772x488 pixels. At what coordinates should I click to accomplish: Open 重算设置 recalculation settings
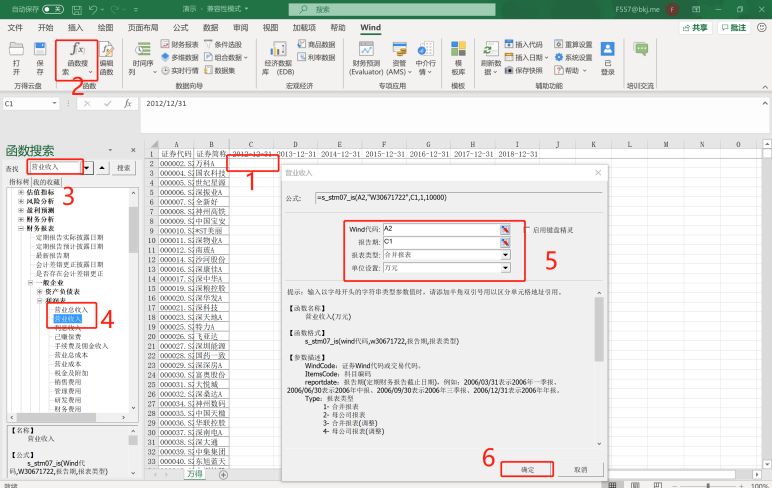[x=574, y=44]
